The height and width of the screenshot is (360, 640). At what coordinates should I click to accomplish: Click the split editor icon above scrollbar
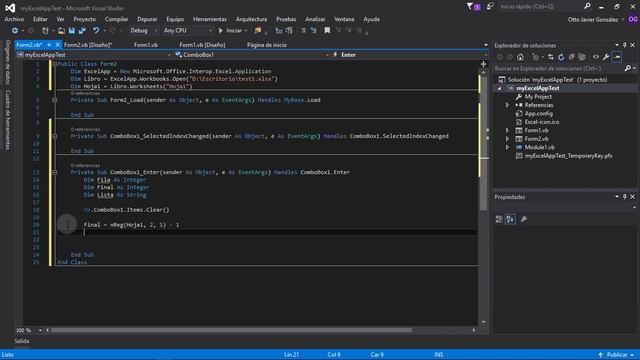pos(483,64)
